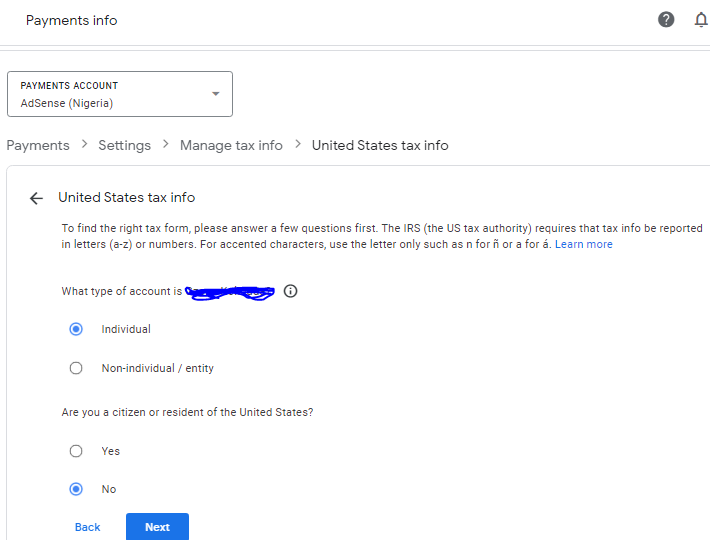Click the back arrow beside United States tax info
This screenshot has height=540, width=710.
pos(37,198)
